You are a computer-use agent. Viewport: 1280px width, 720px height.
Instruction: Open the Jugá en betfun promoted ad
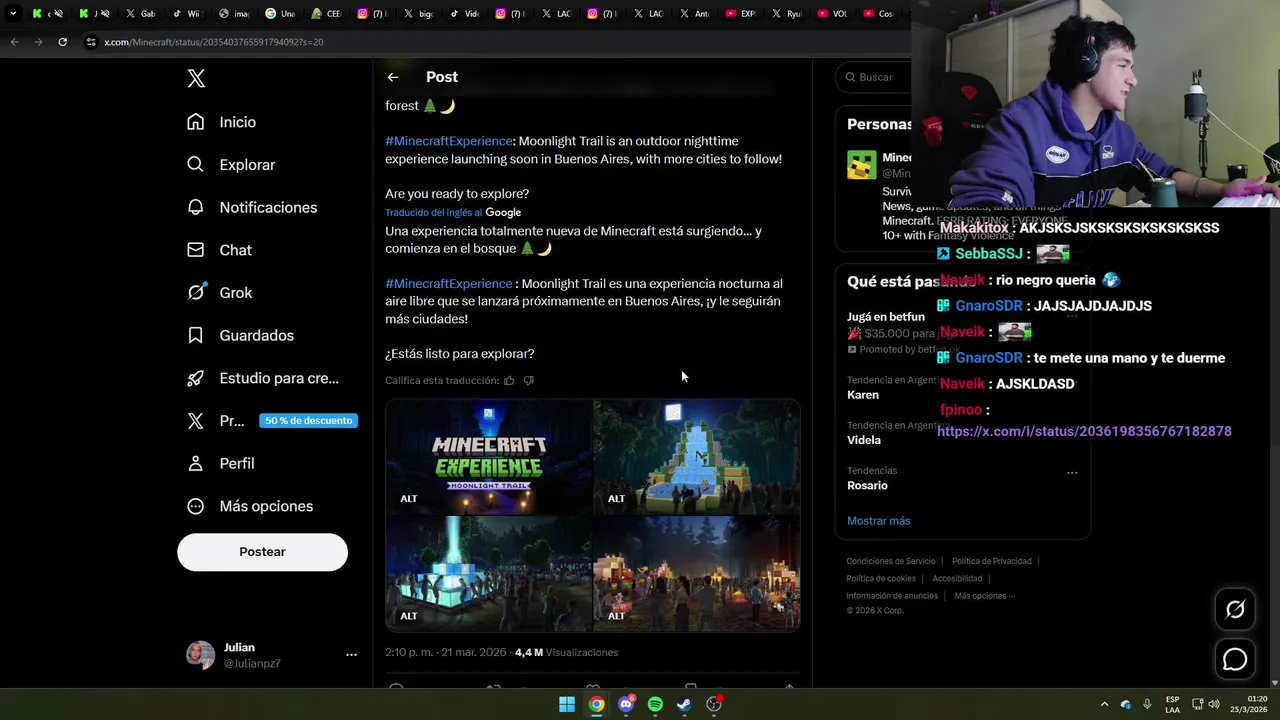point(886,317)
